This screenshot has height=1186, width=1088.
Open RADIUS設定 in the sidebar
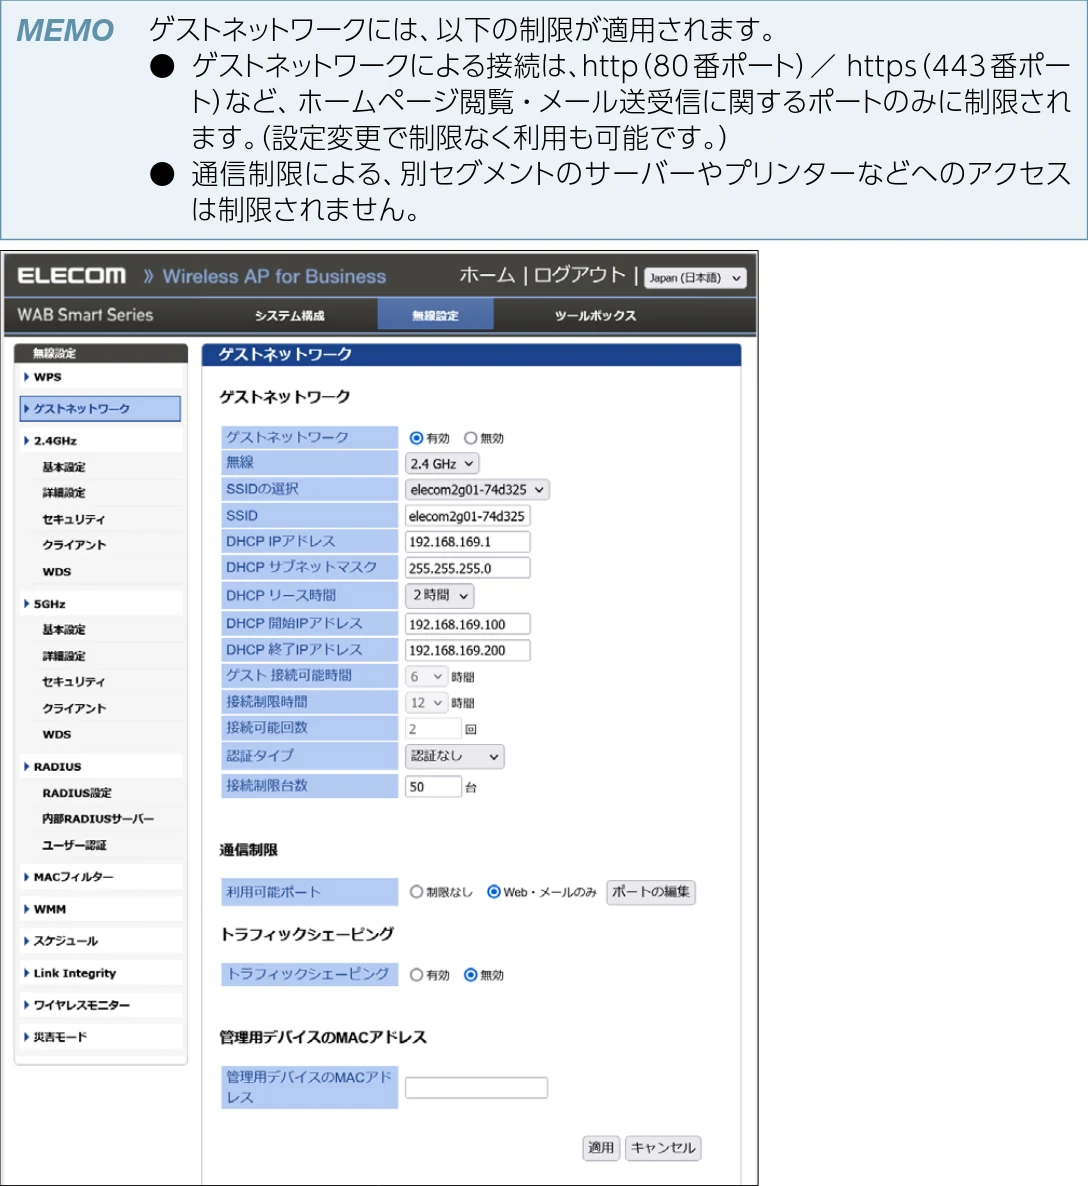point(77,793)
